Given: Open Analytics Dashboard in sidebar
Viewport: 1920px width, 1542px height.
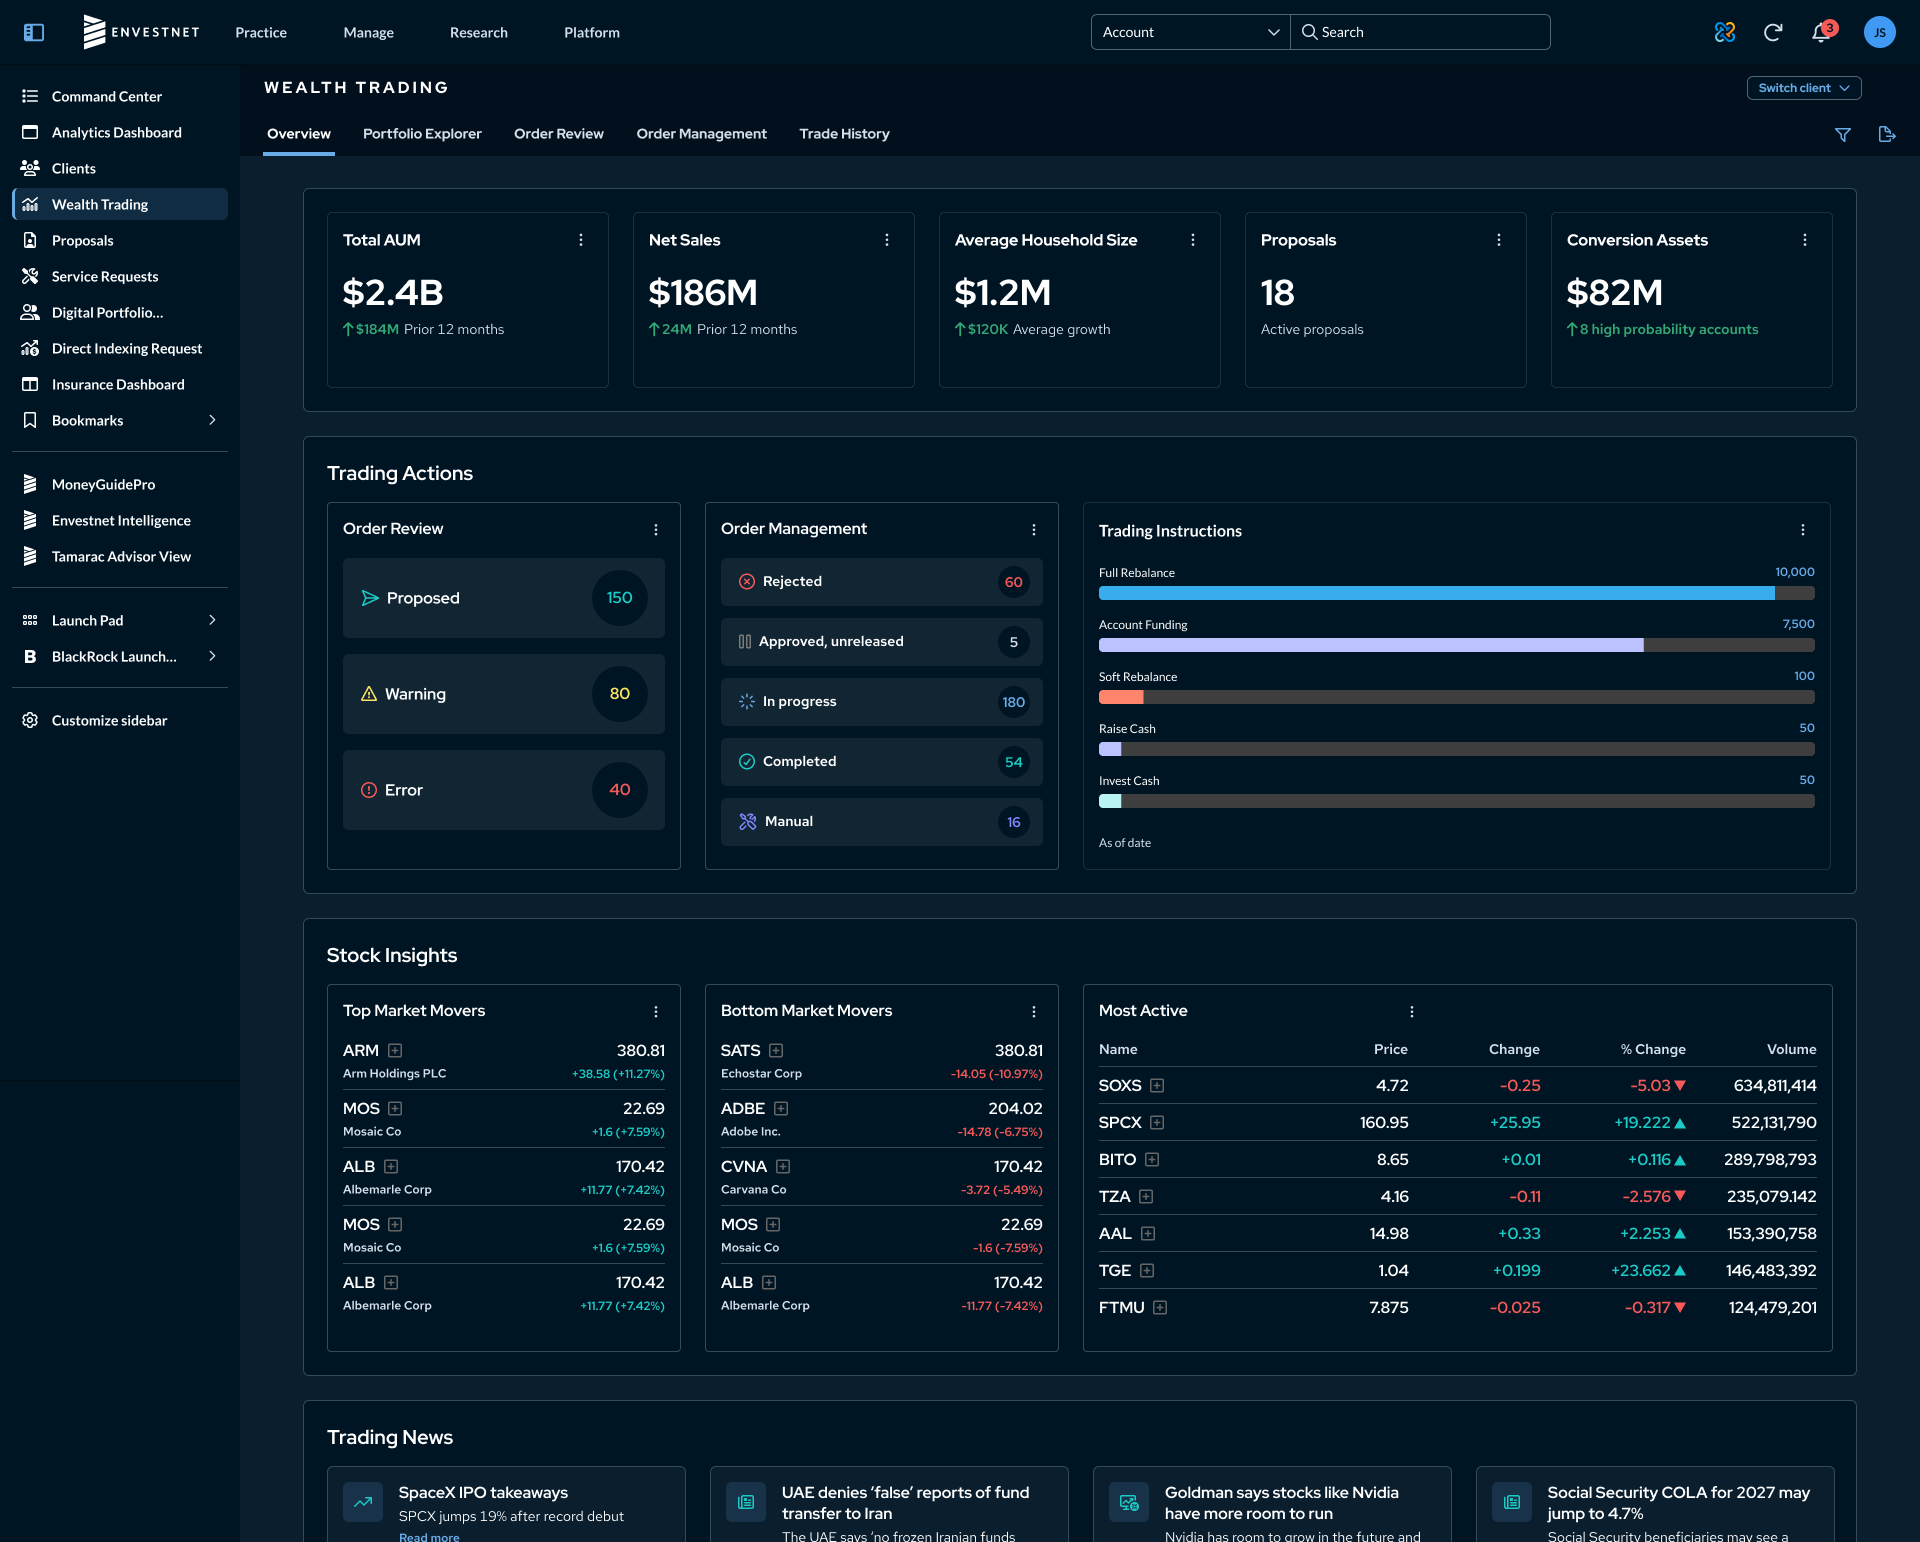Looking at the screenshot, I should point(120,132).
